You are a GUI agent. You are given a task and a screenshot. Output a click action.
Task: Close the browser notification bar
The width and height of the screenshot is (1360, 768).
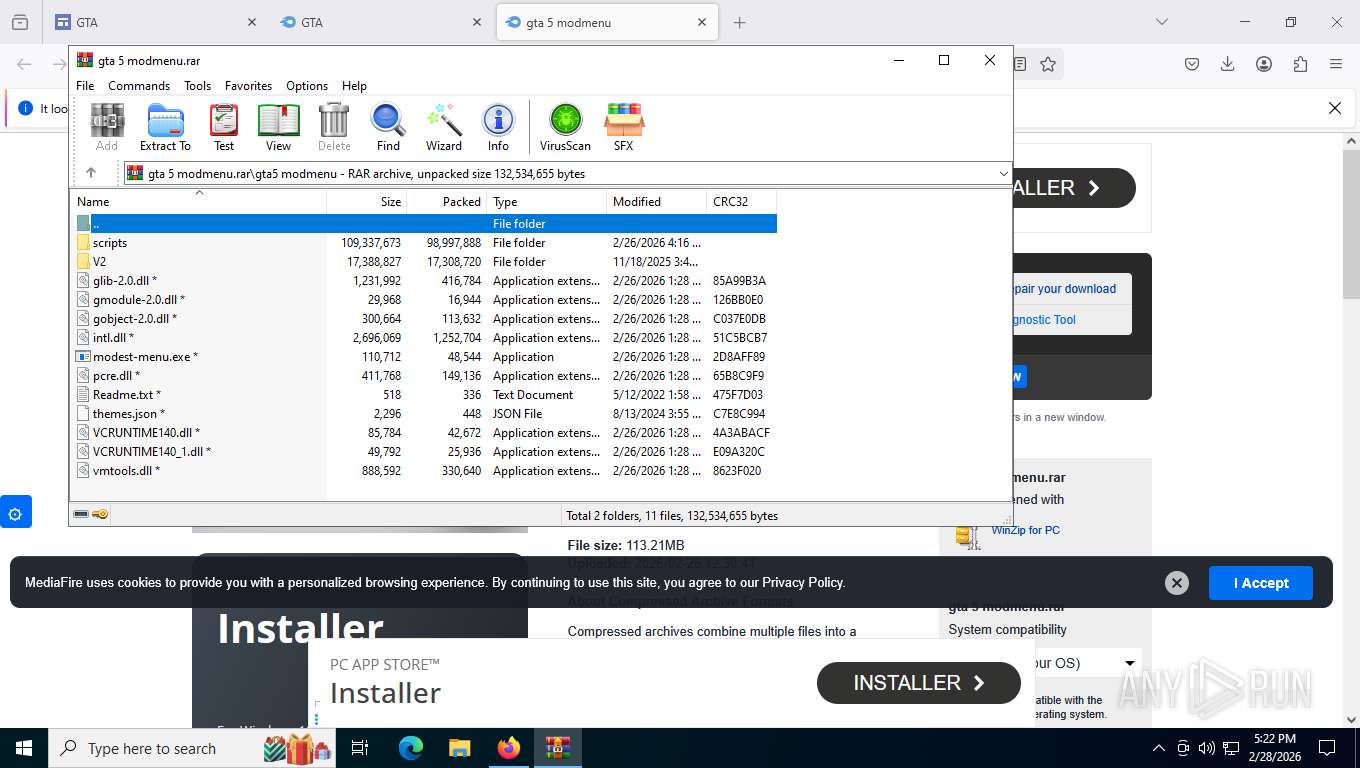1334,108
